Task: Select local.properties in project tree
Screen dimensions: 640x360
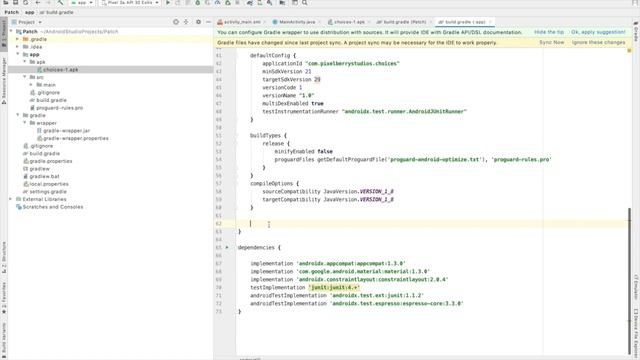Action: point(49,184)
